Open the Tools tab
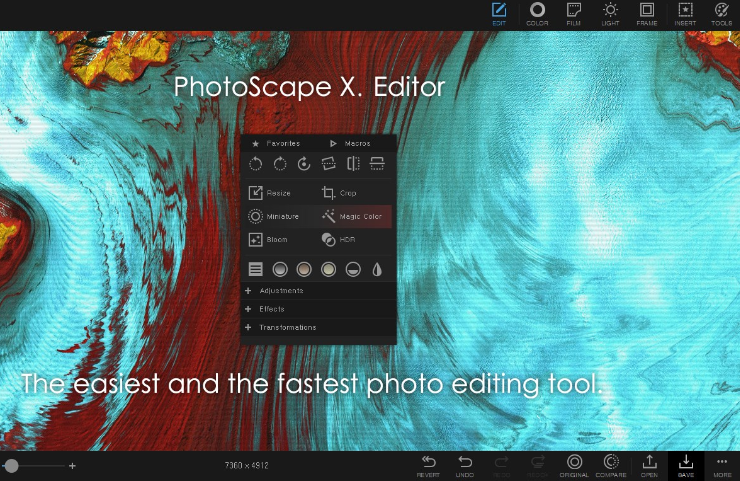The height and width of the screenshot is (481, 740). point(722,14)
